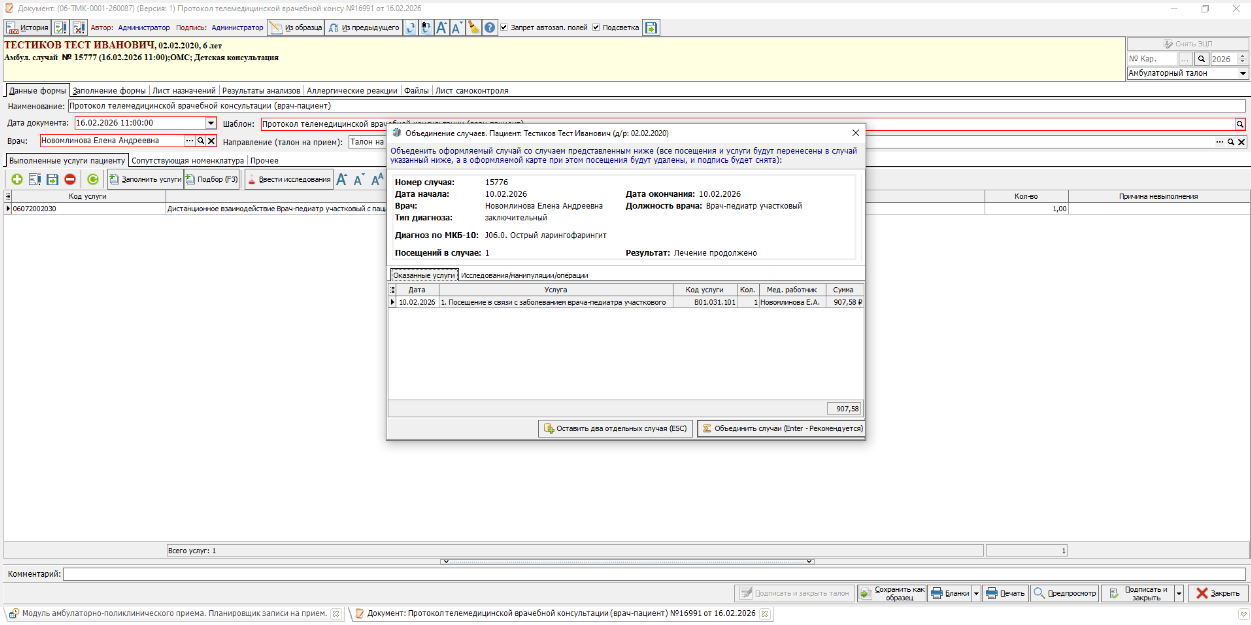
Task: Click the broom clear icon in the top toolbar
Action: point(474,28)
